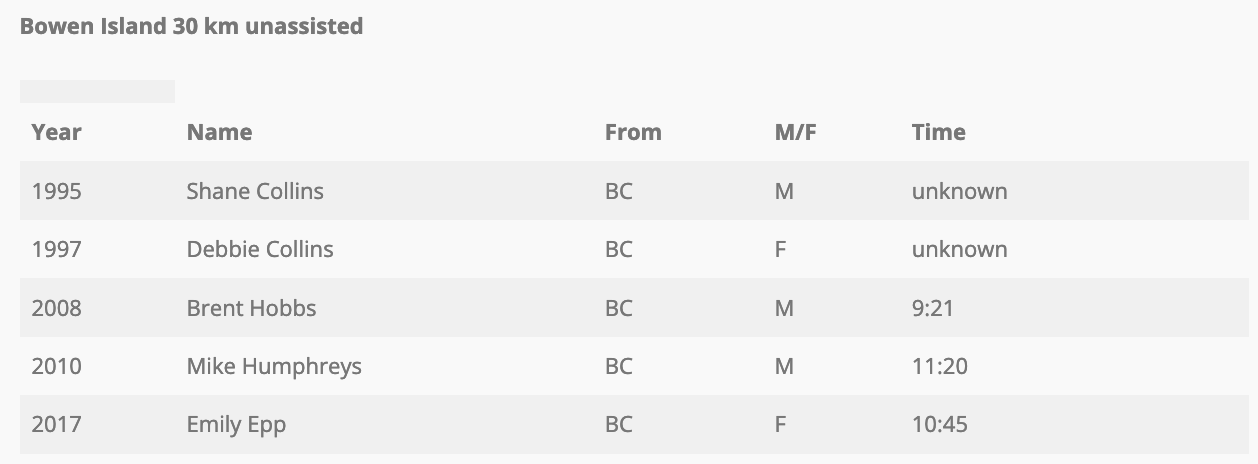Click the Name column header
This screenshot has width=1258, height=464.
[219, 132]
